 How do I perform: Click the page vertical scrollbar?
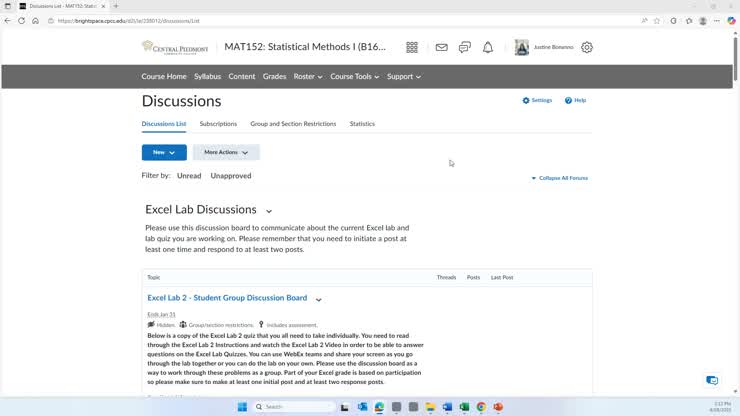point(735,59)
